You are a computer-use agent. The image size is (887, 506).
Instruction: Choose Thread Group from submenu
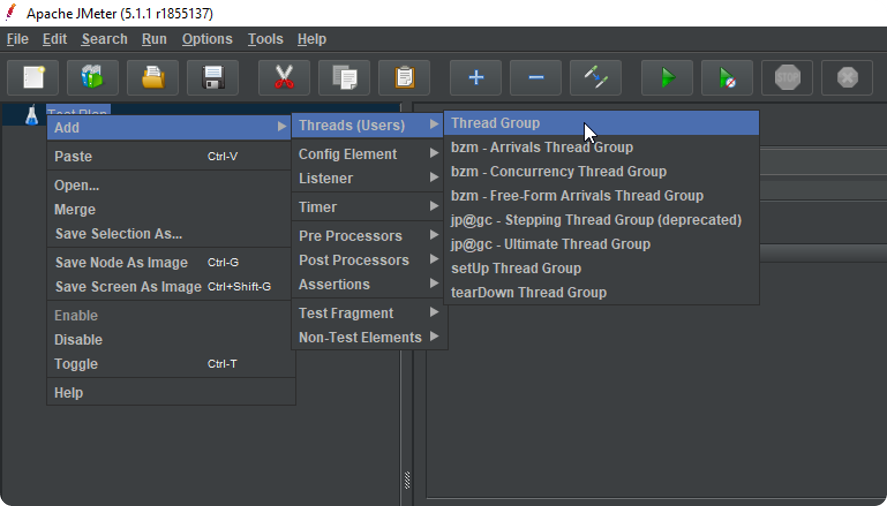point(601,123)
